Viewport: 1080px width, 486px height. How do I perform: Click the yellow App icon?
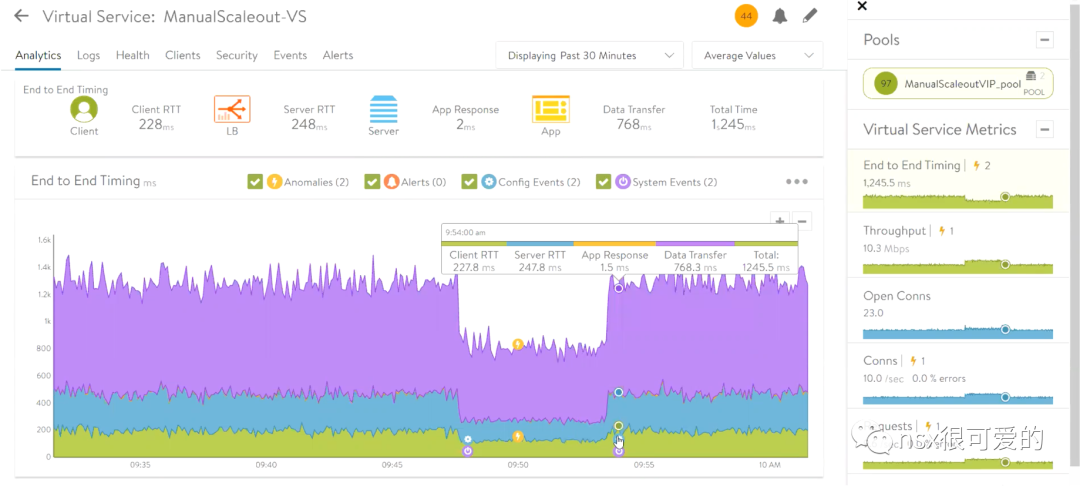(x=550, y=109)
